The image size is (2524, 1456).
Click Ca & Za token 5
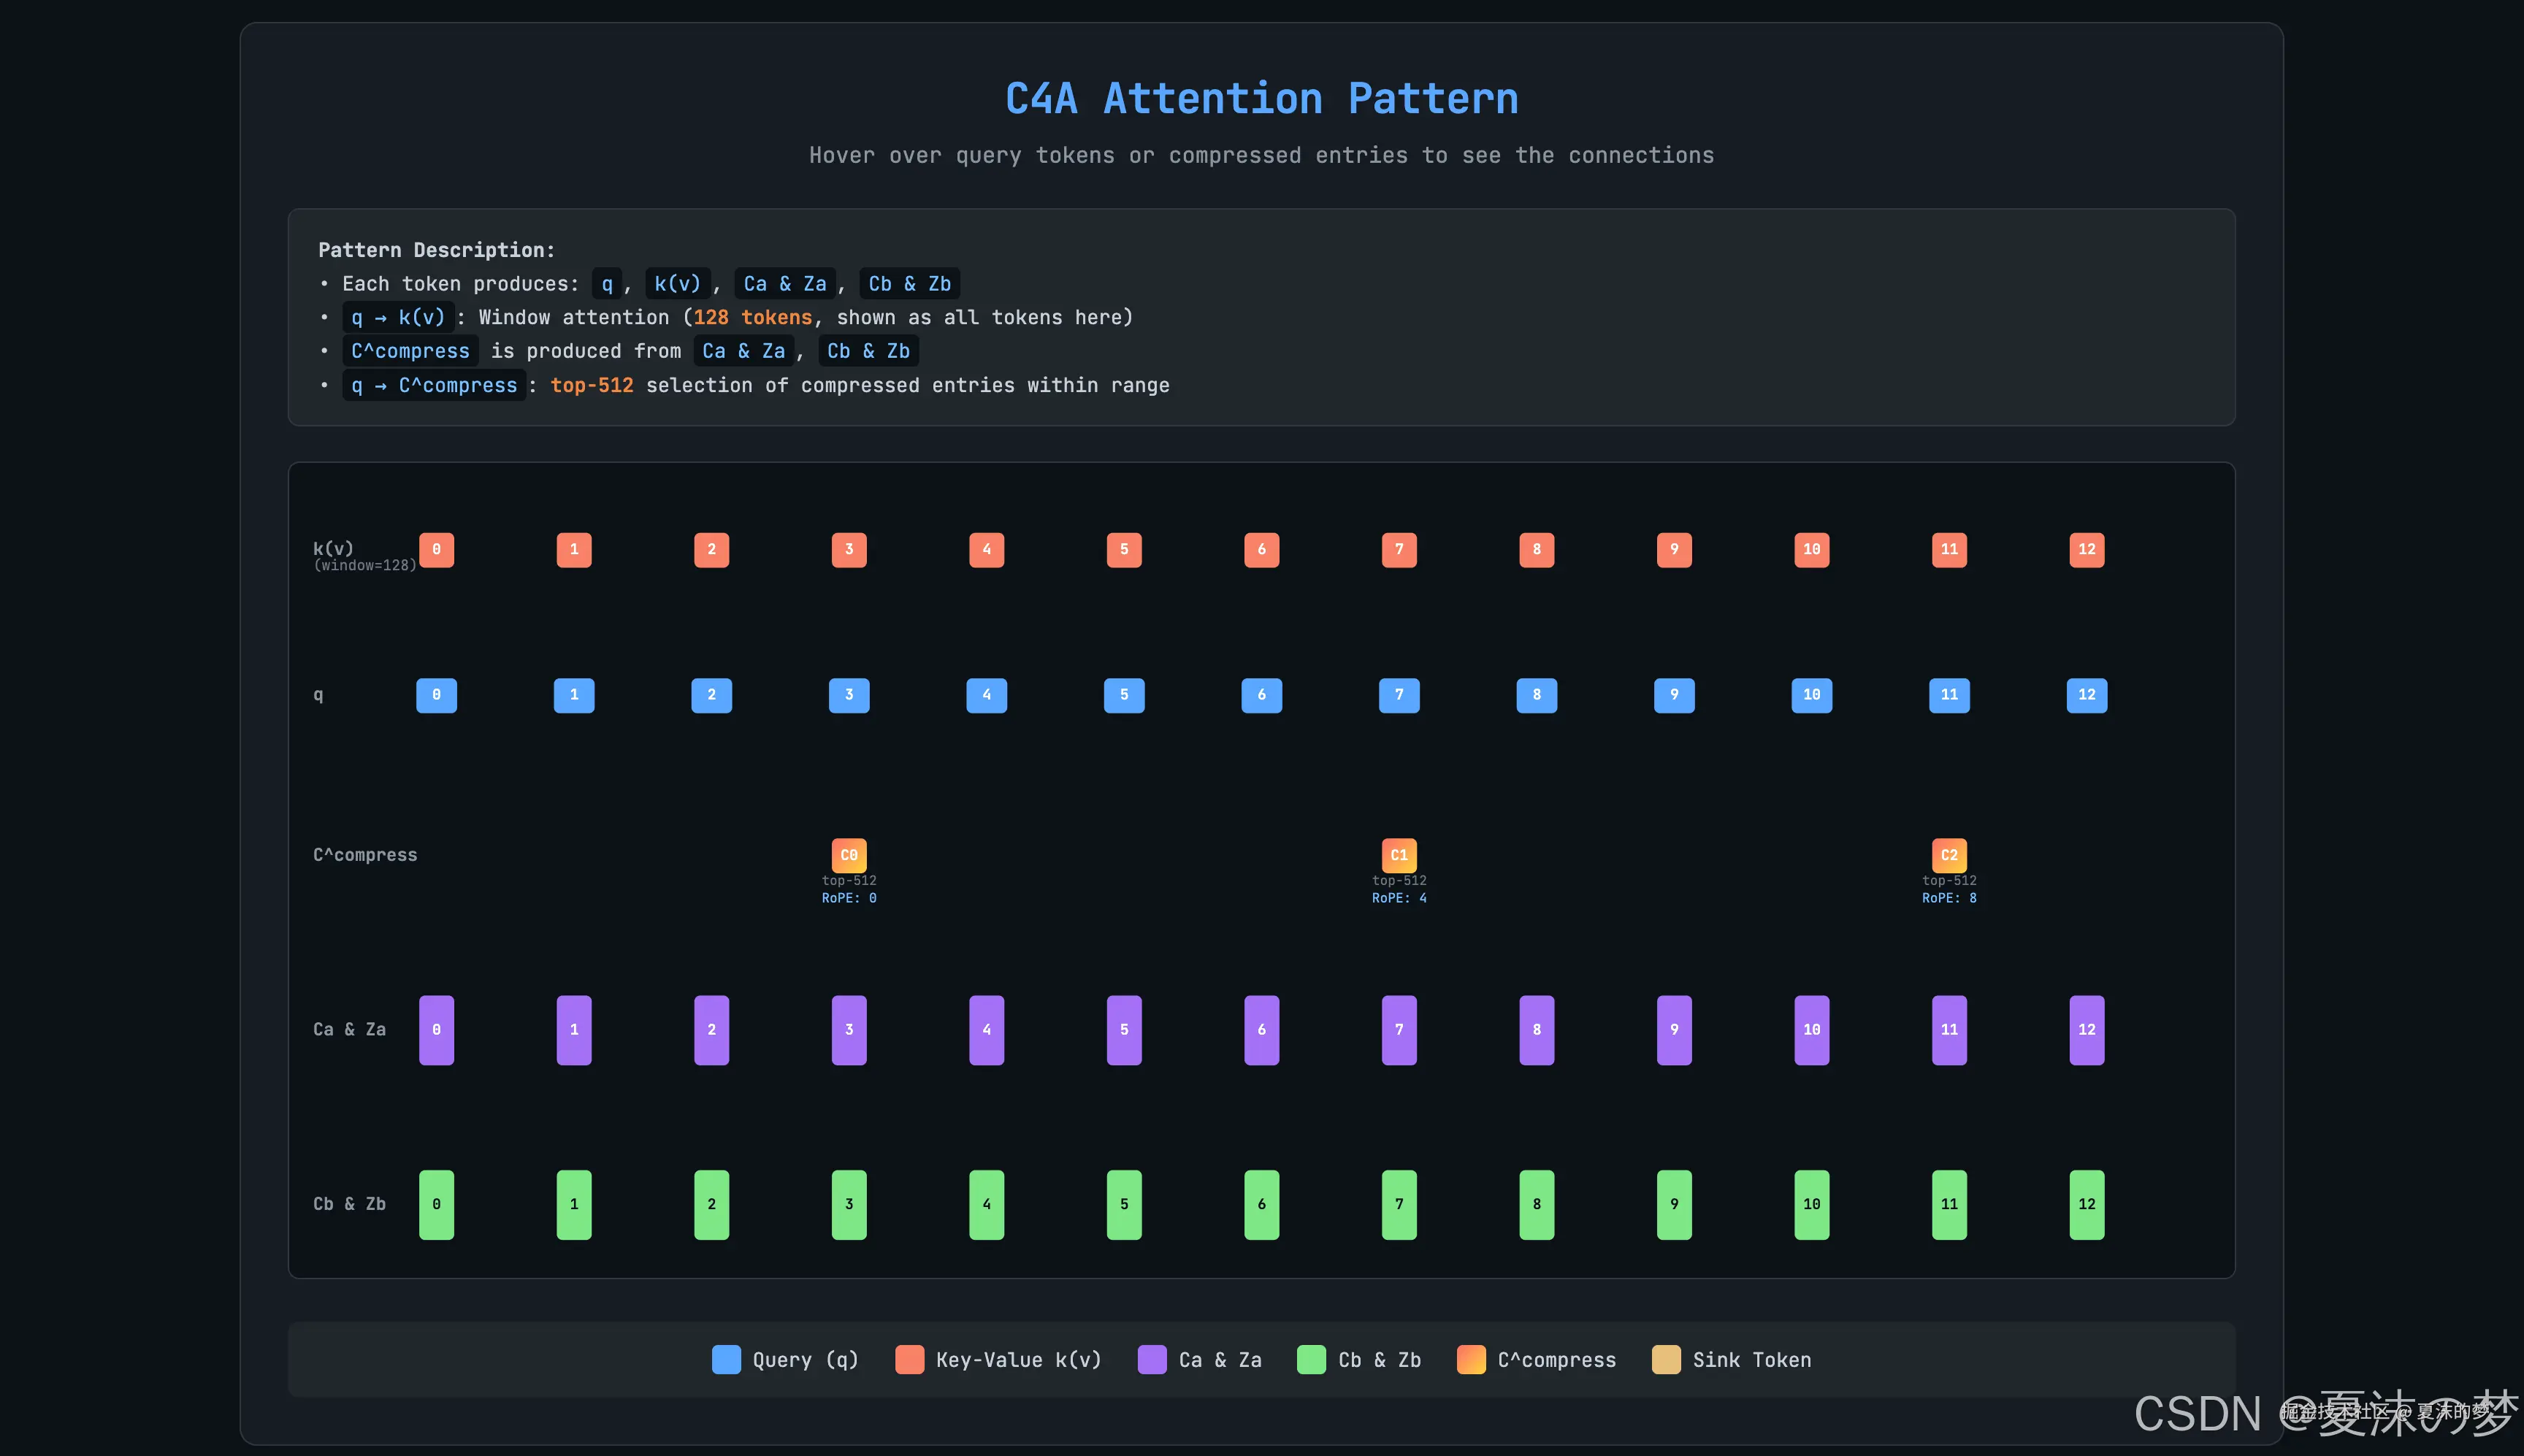click(x=1124, y=1030)
